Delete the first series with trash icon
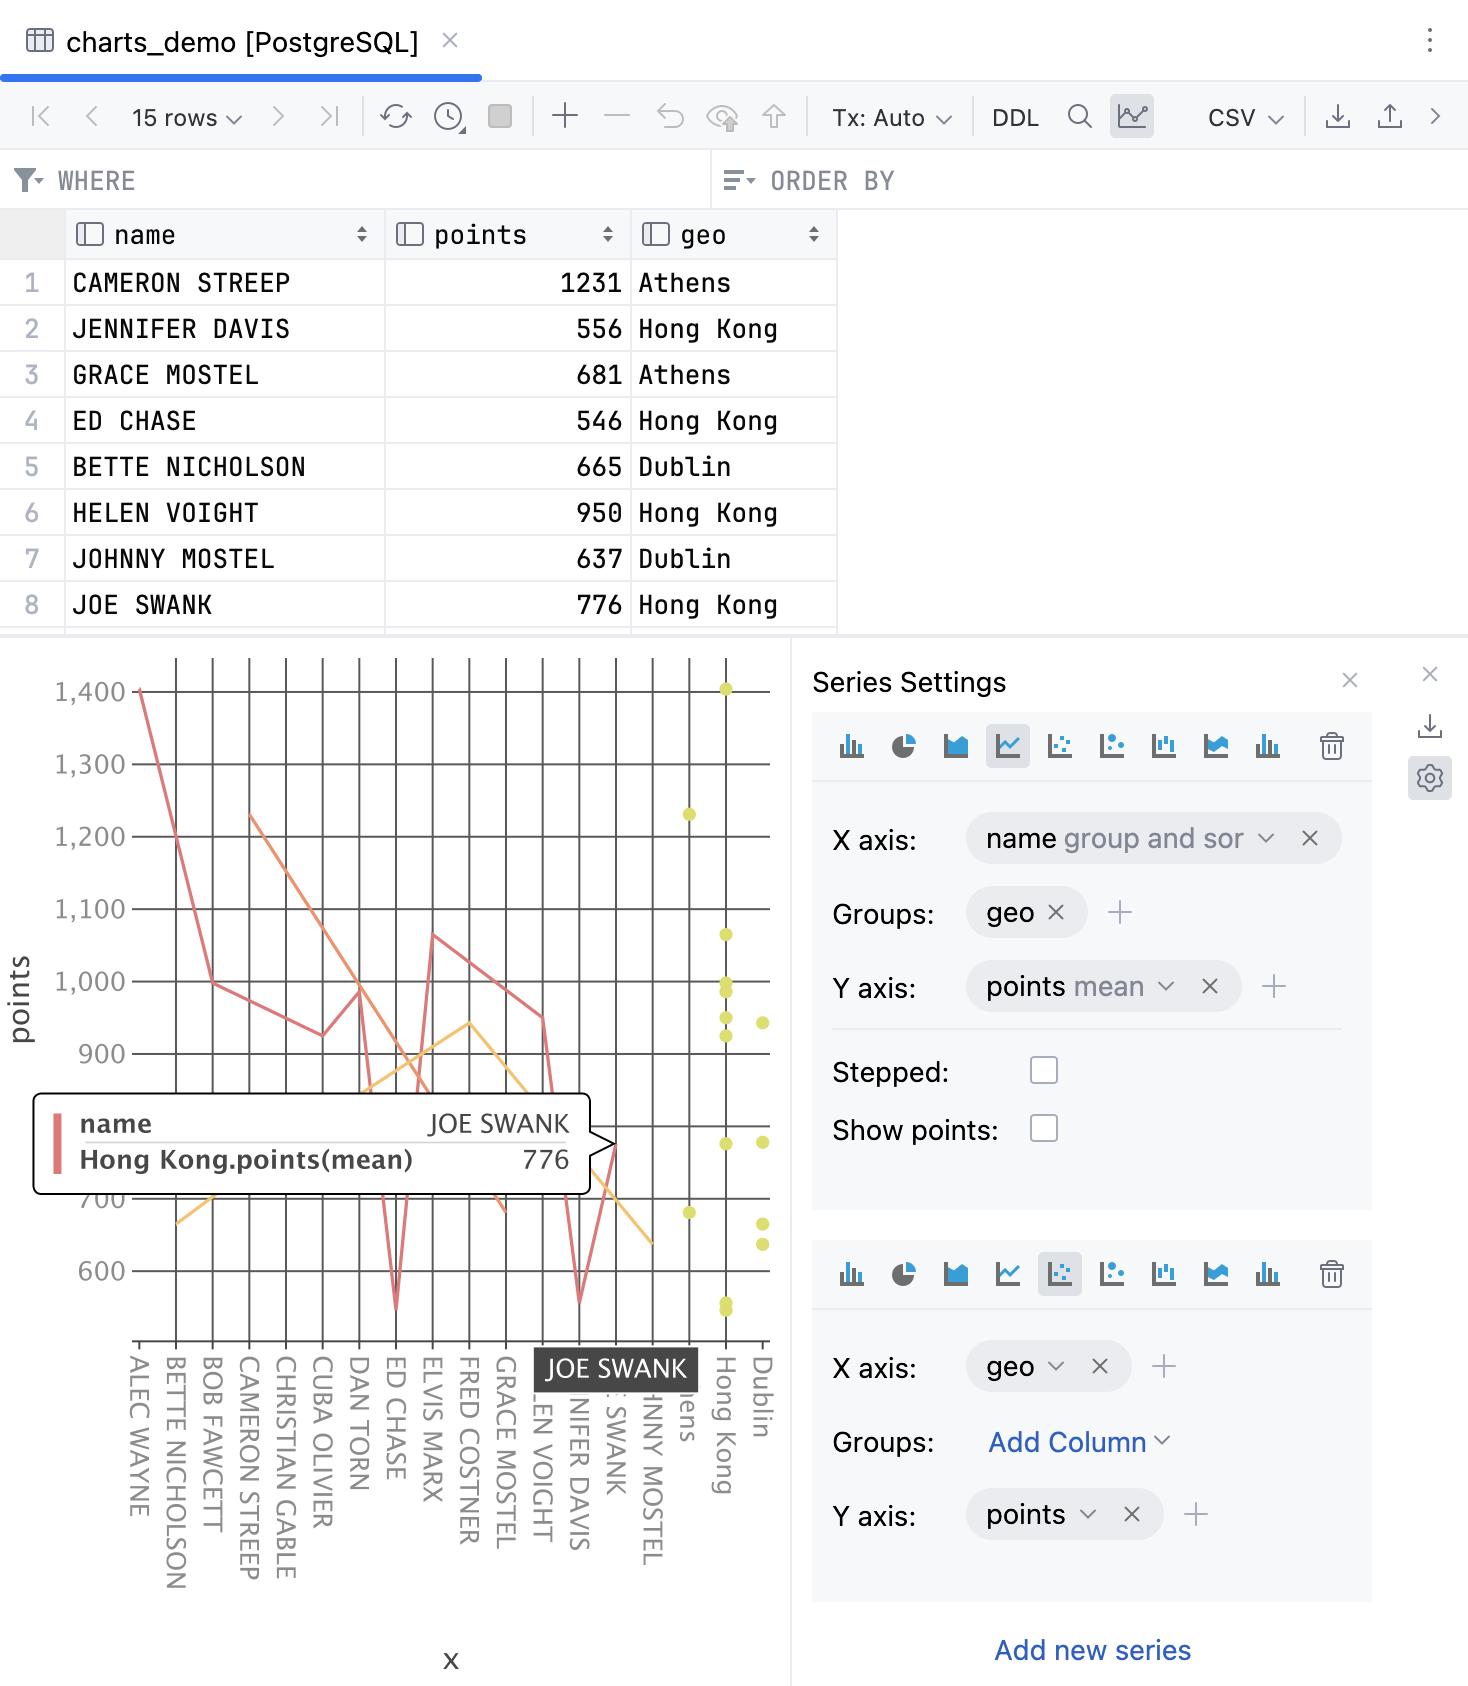Image resolution: width=1468 pixels, height=1686 pixels. coord(1331,746)
